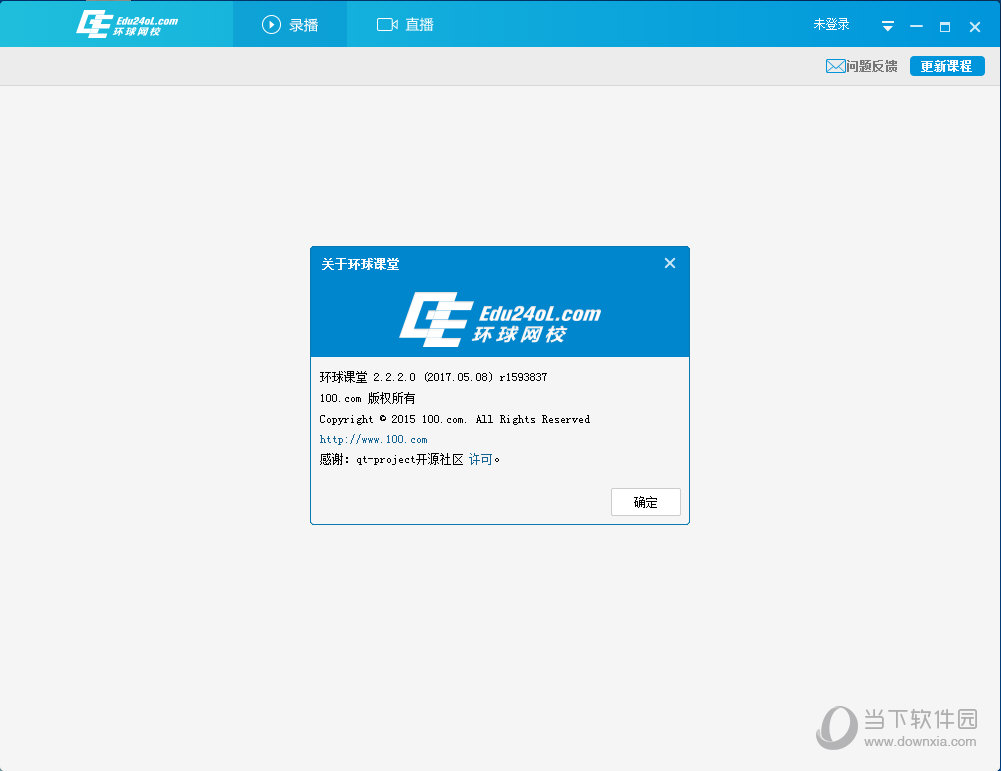Maximize the 环球课堂 window
1001x771 pixels.
click(945, 26)
